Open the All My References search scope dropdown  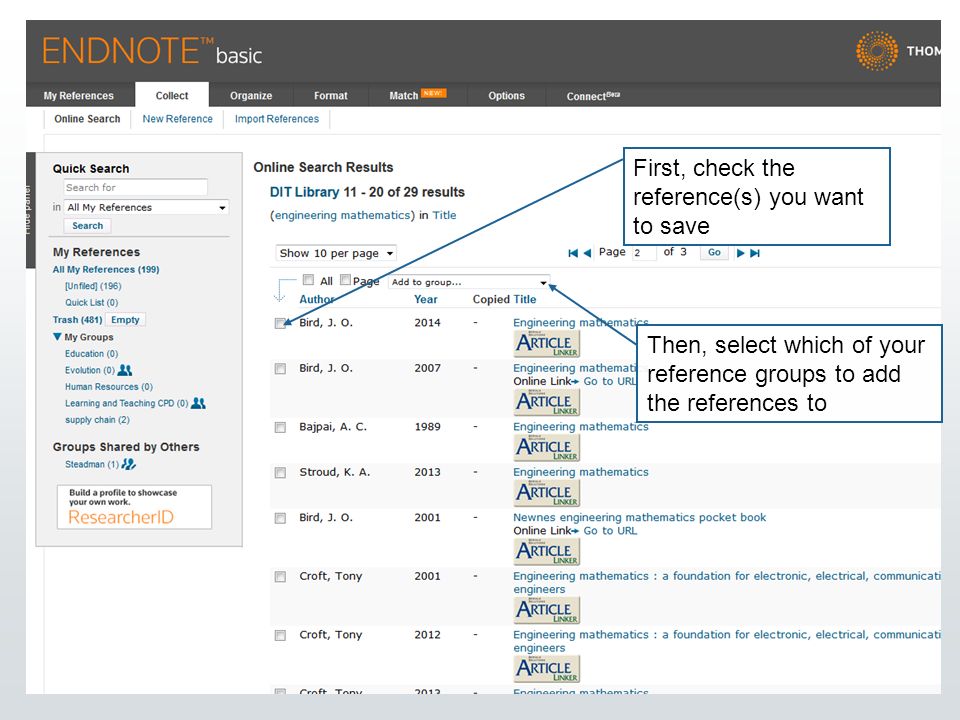click(146, 208)
